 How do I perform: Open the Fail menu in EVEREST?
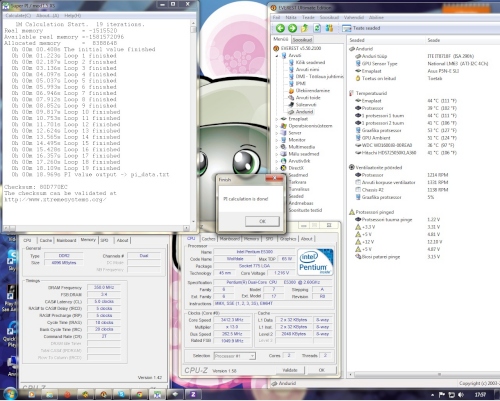[276, 17]
